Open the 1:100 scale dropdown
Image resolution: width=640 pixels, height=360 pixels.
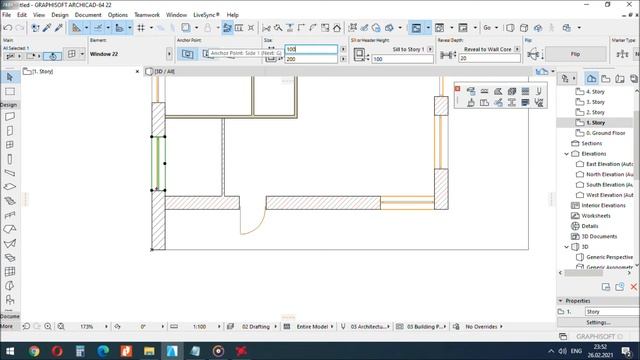219,327
